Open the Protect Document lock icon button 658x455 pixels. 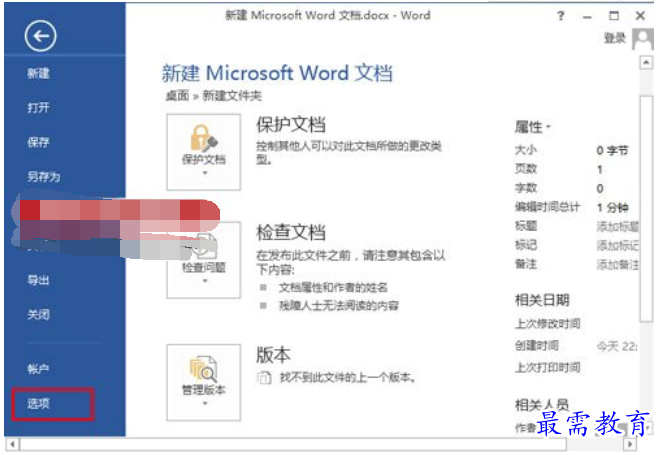pyautogui.click(x=204, y=152)
